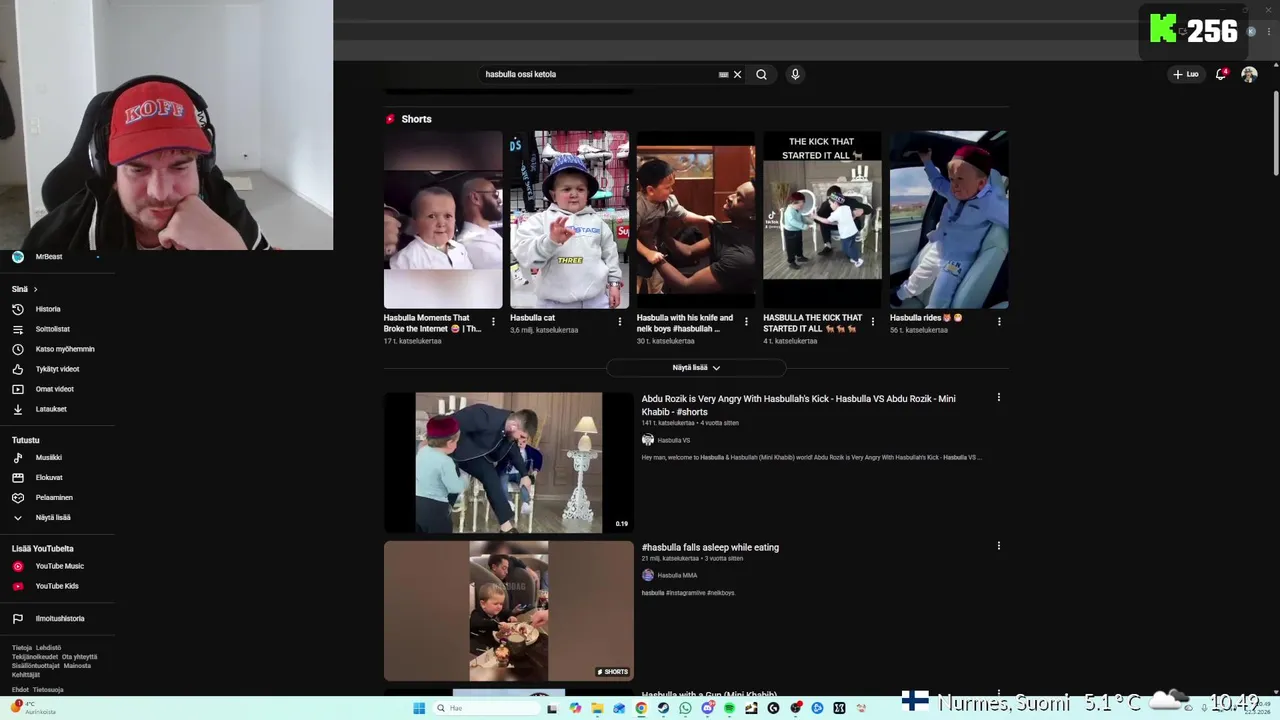Open Sisällöntuottajat footer link
The width and height of the screenshot is (1280, 720).
coord(36,666)
